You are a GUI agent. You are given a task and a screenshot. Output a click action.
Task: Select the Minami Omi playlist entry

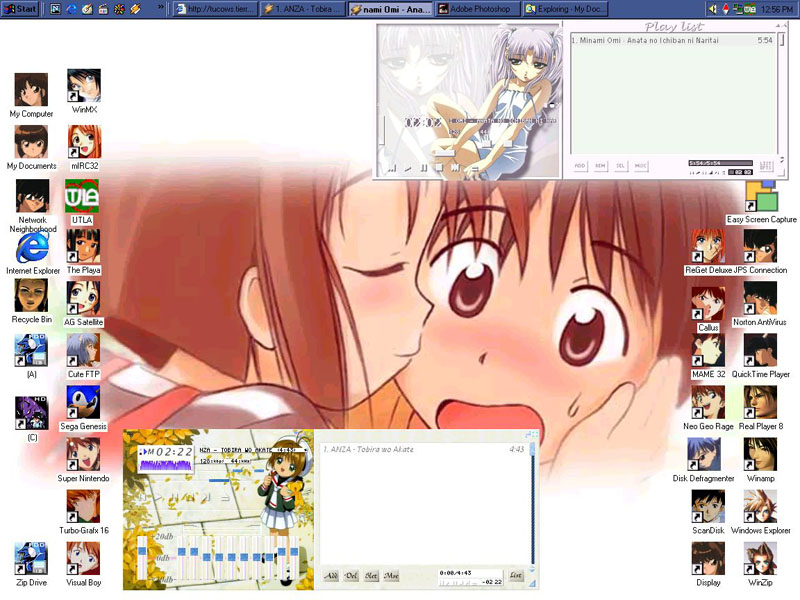coord(672,40)
